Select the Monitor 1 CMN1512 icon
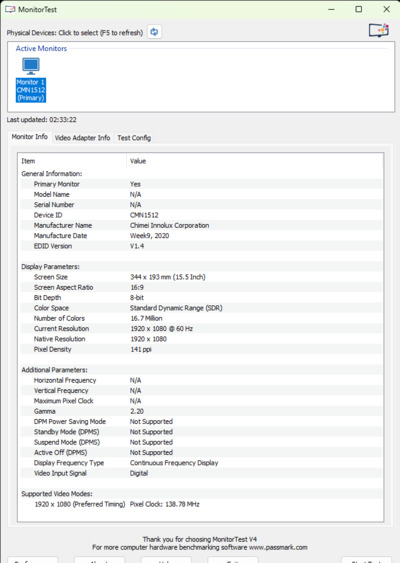 (x=31, y=80)
